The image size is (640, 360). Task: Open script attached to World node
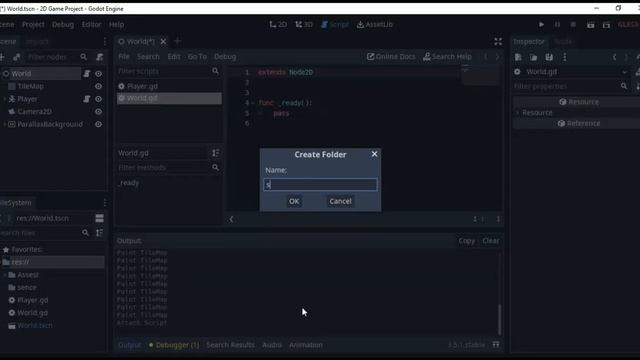(x=87, y=73)
